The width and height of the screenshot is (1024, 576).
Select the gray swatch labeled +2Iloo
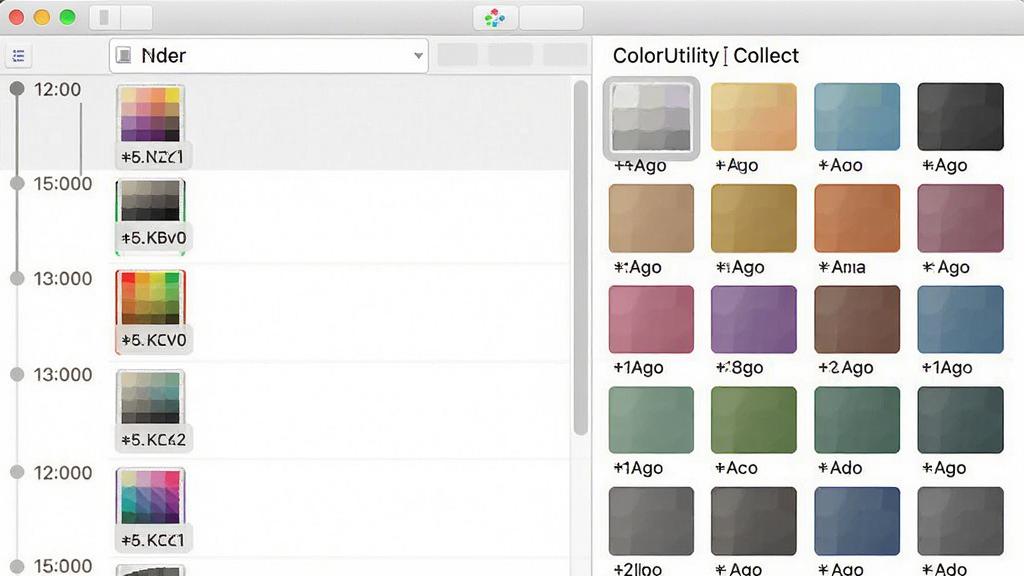[x=651, y=521]
